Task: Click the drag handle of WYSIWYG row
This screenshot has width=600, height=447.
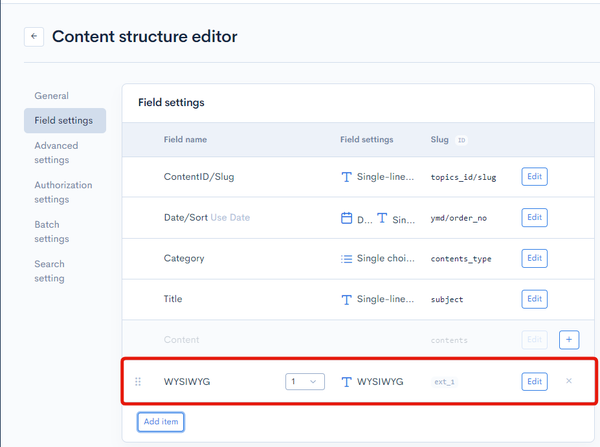Action: click(138, 382)
